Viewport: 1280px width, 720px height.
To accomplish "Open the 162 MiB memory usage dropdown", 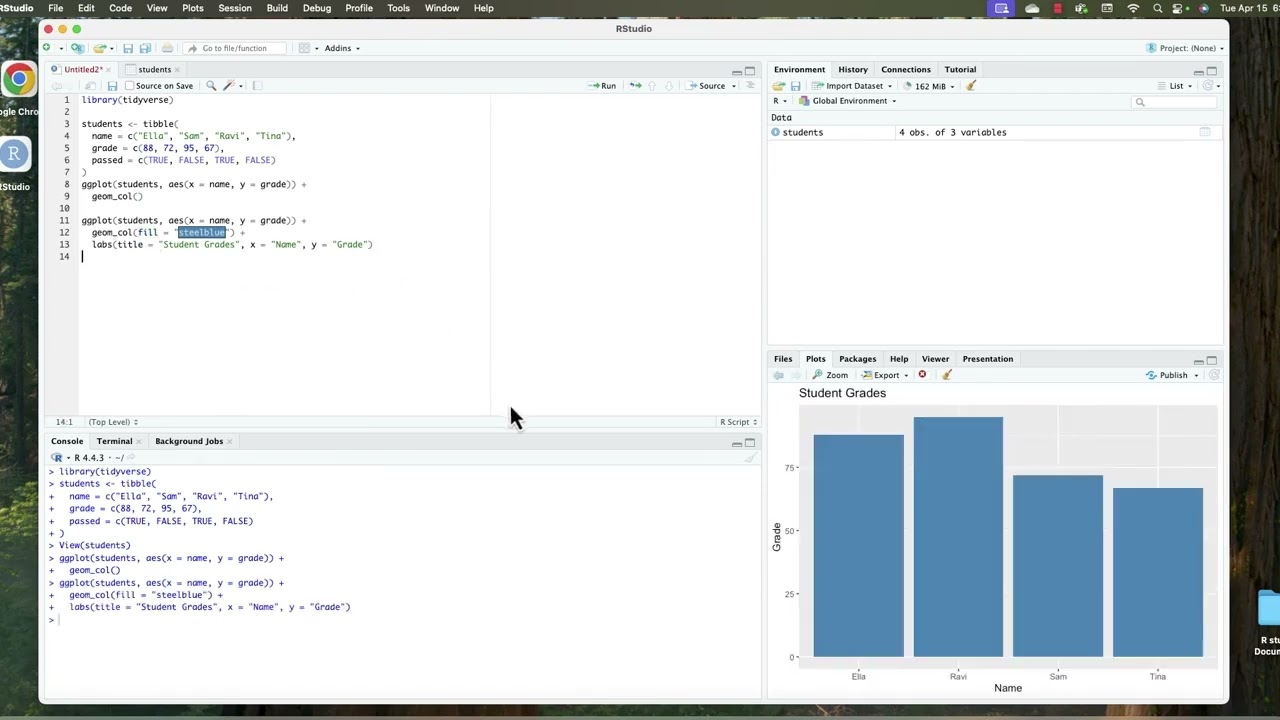I will point(929,86).
